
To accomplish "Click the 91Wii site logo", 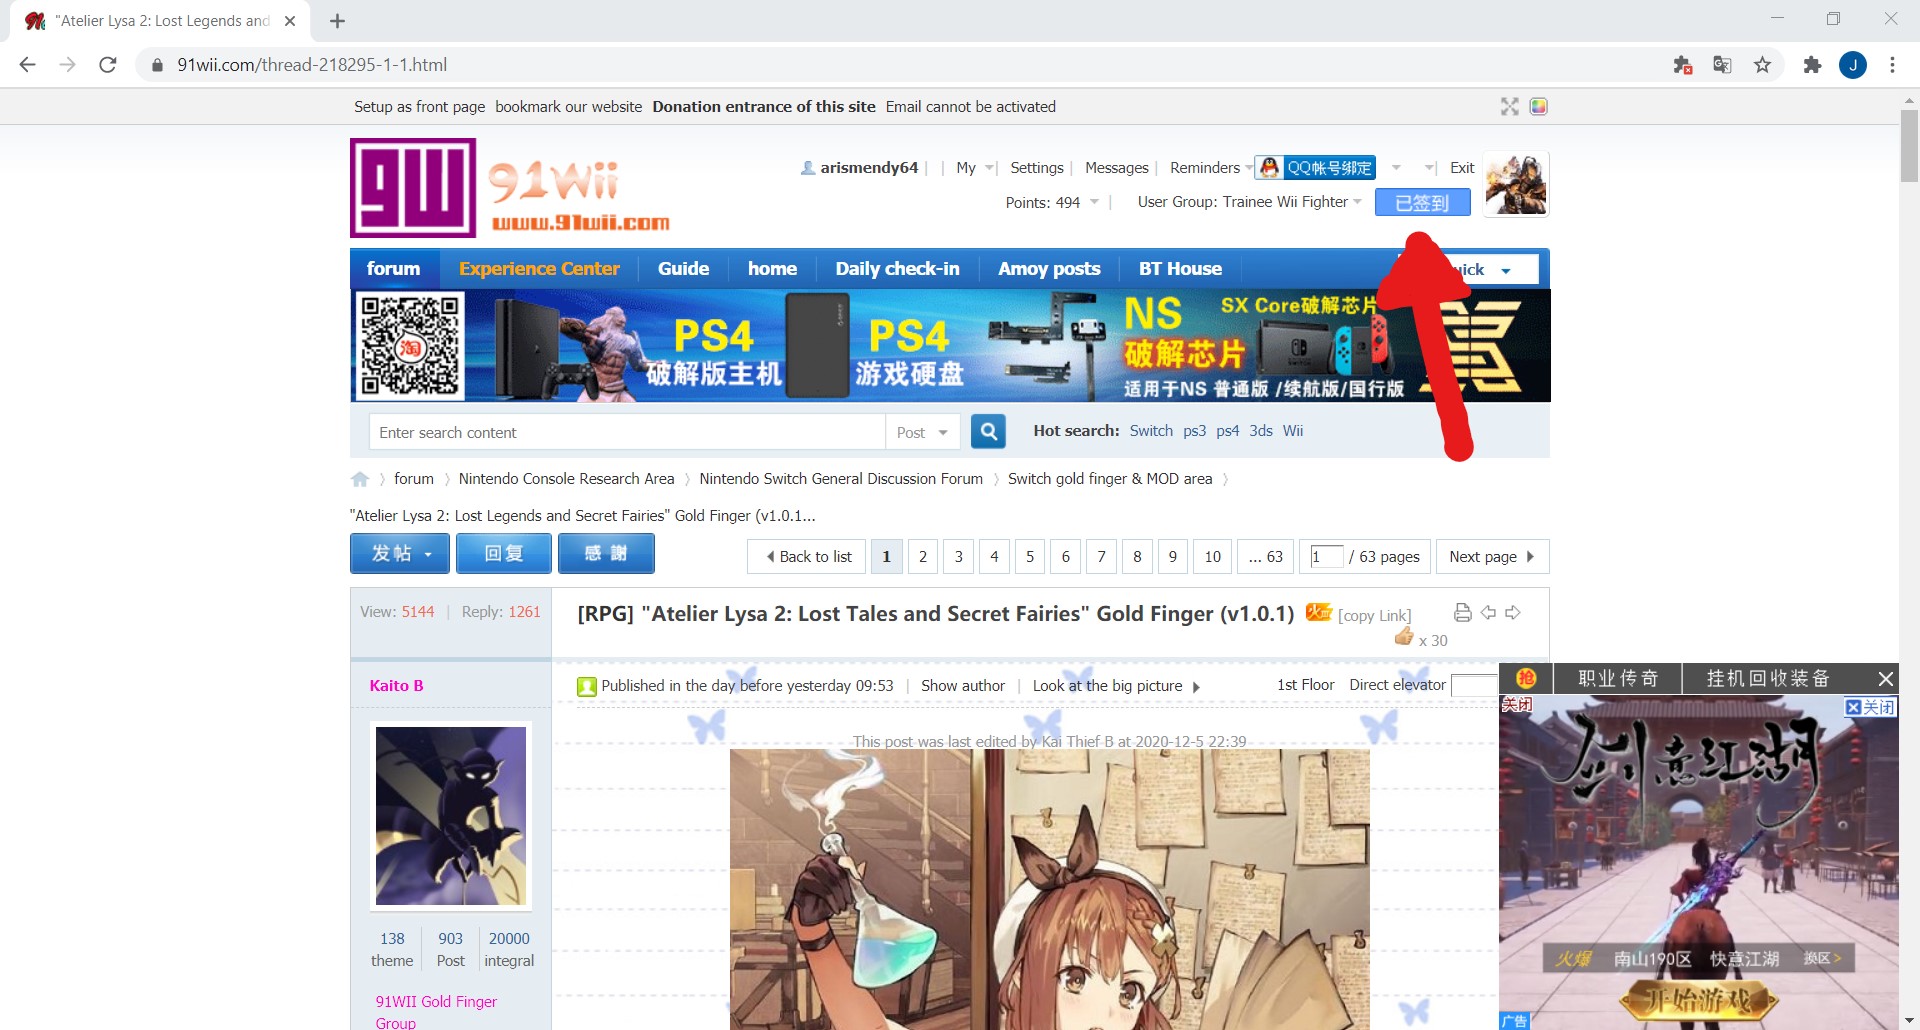I will coord(511,188).
